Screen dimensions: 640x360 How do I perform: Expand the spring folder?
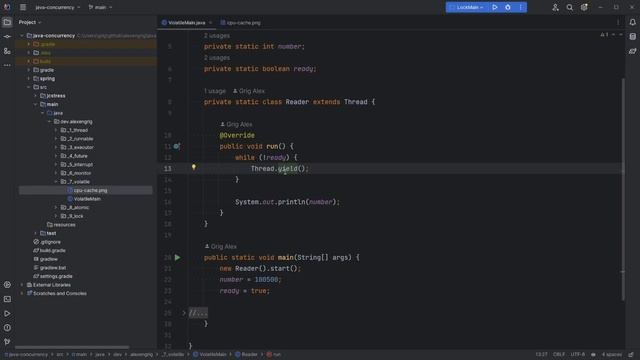(x=29, y=79)
